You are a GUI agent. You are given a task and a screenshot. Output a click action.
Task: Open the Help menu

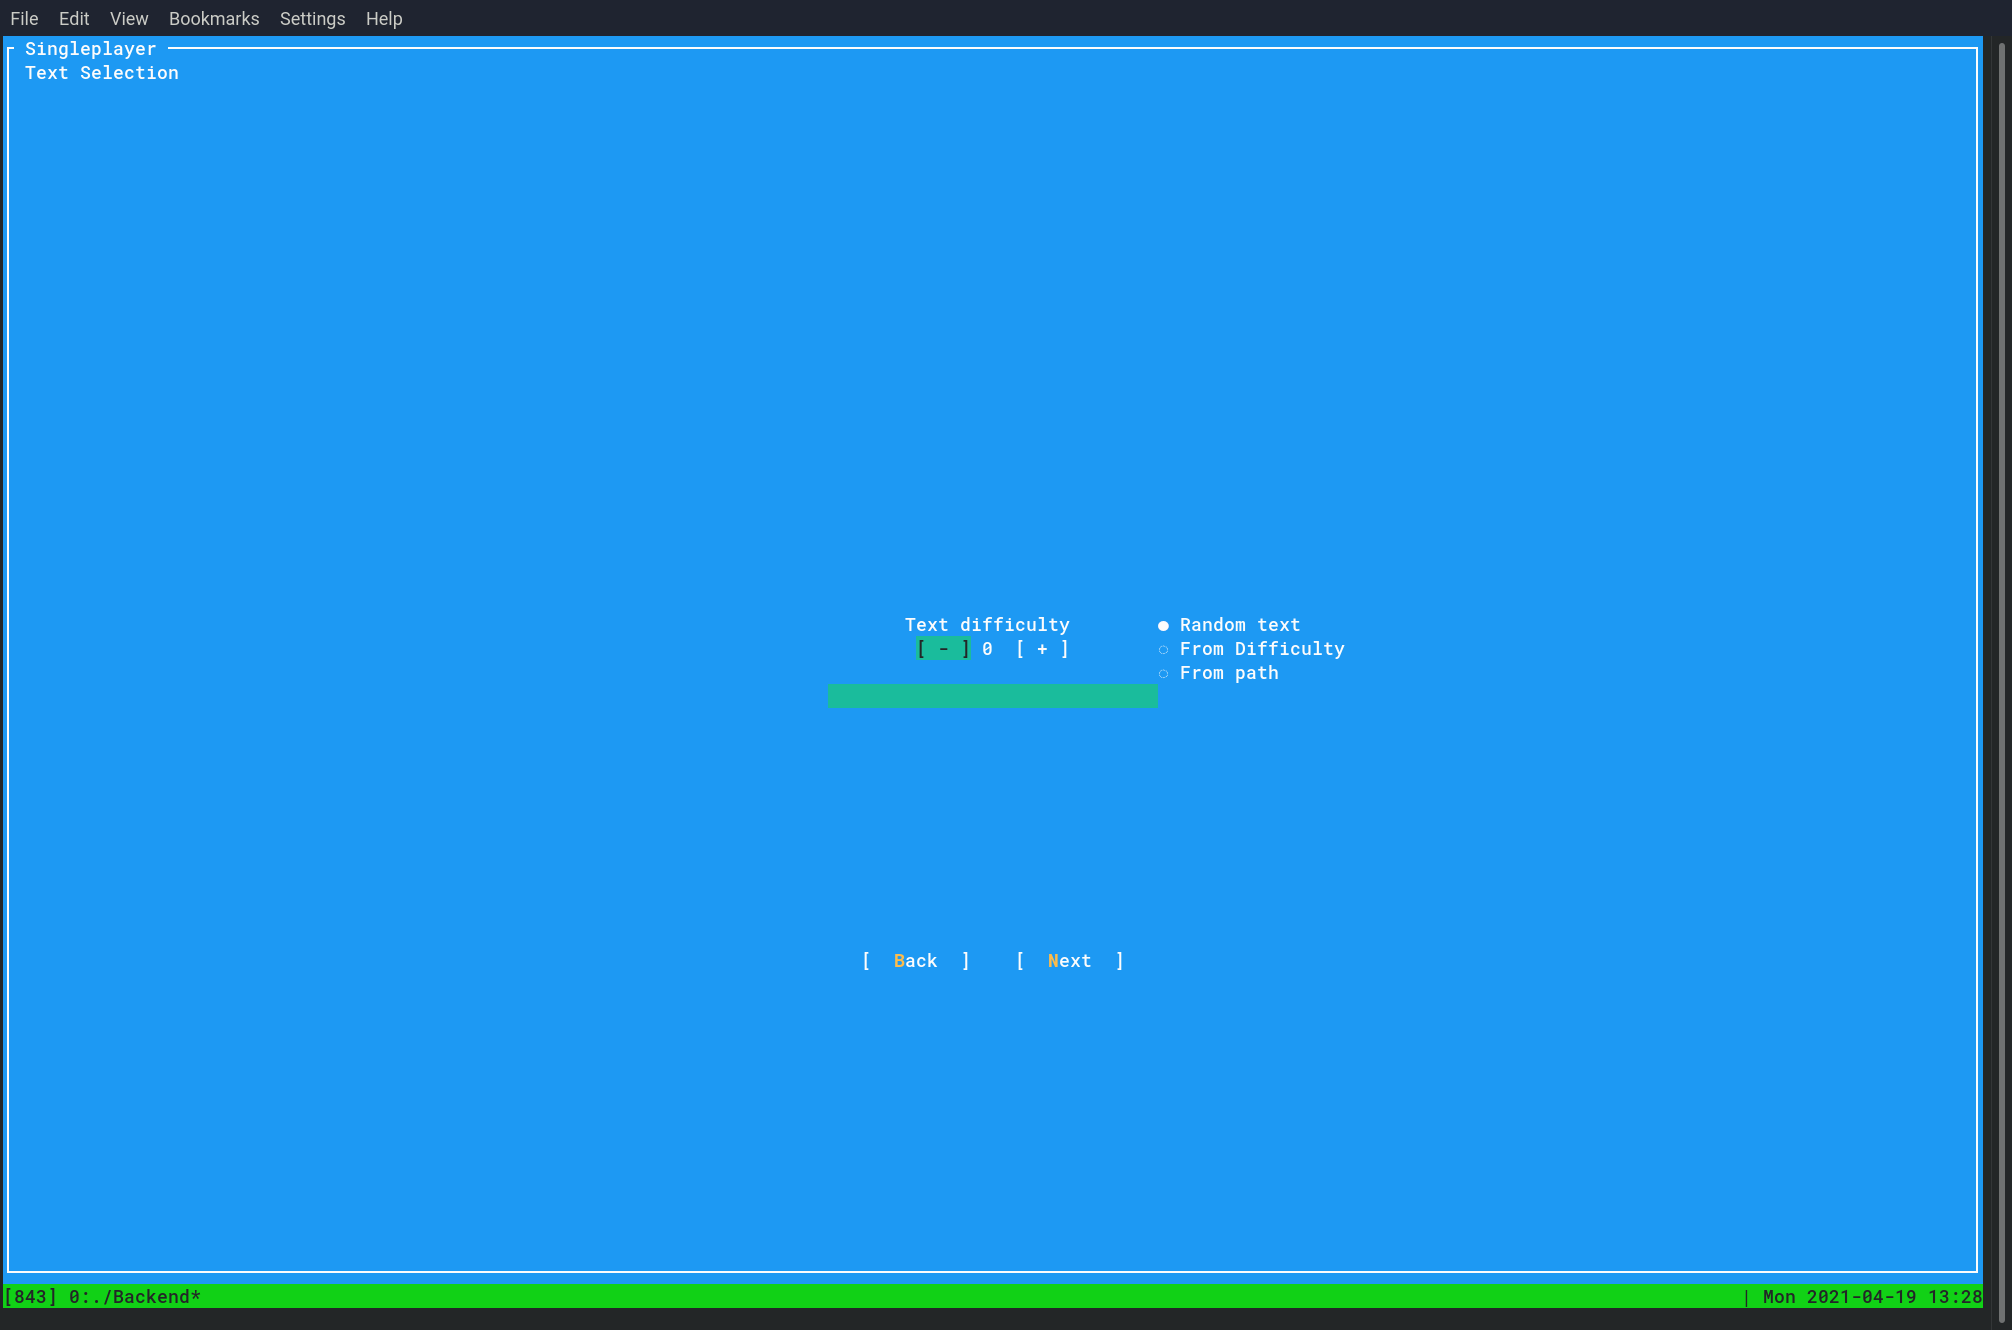(384, 19)
